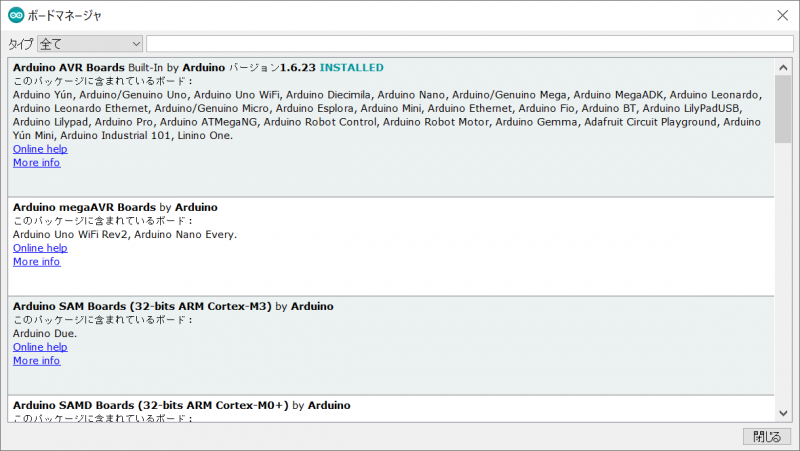This screenshot has width=800, height=451.
Task: Open More info for Arduino AVR Boards
Action: coord(36,163)
